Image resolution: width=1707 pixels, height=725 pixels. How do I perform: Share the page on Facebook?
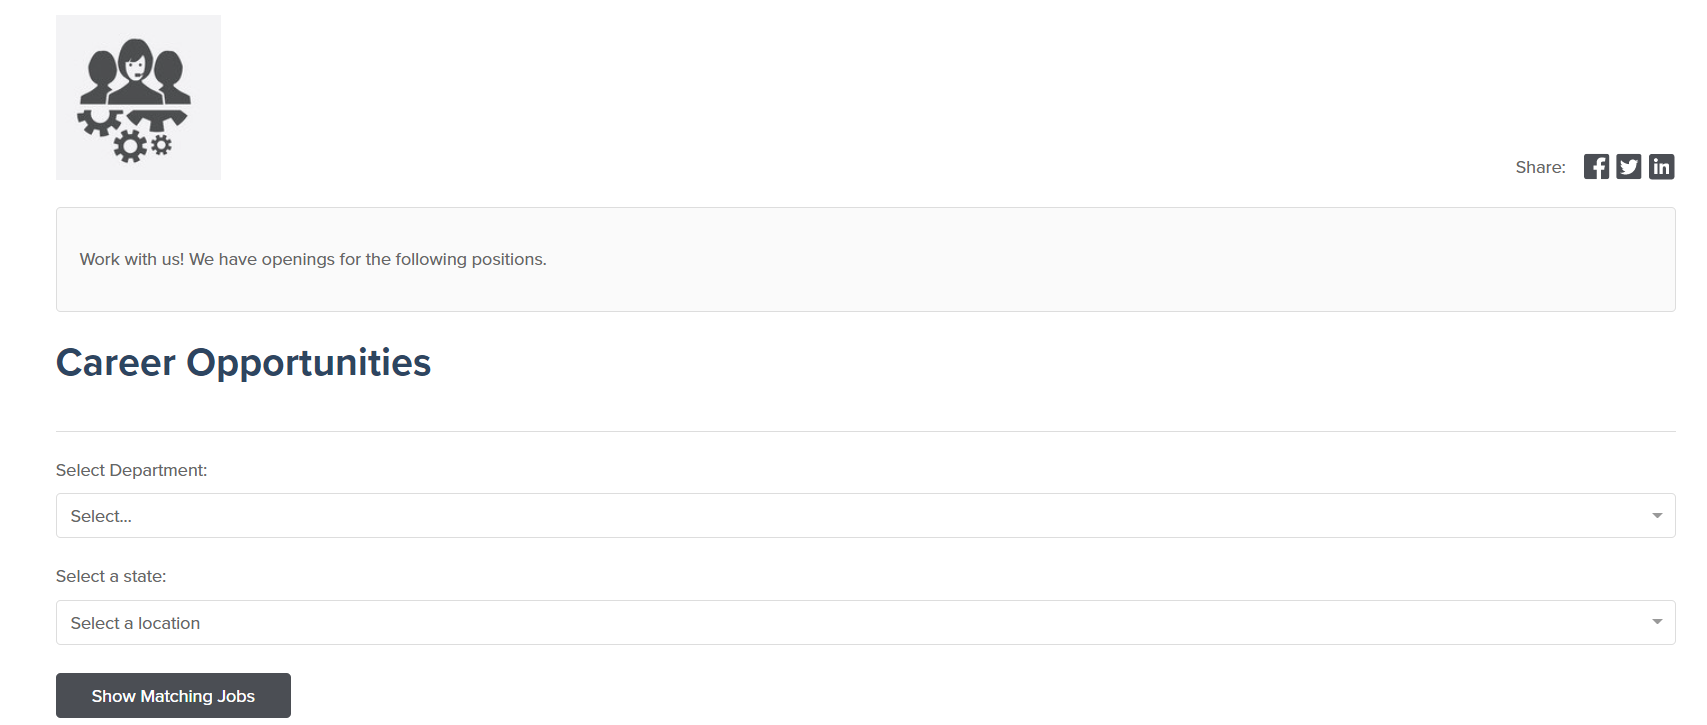click(1596, 167)
